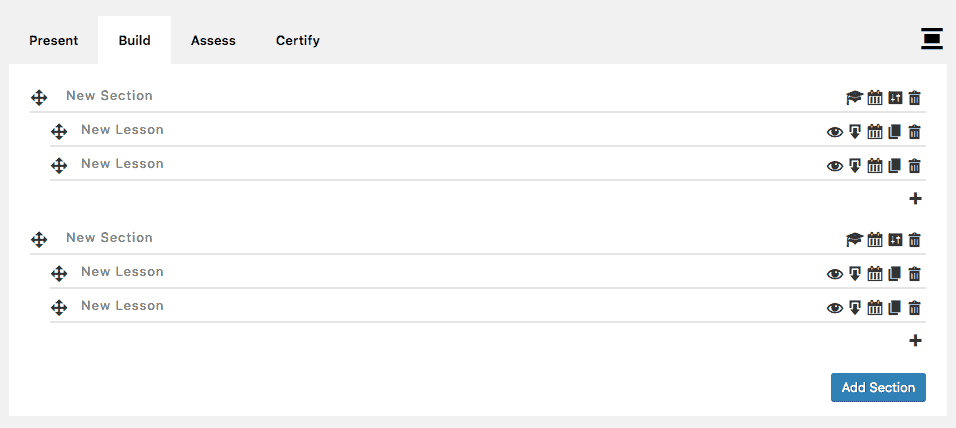Click the Add Section button
The image size is (956, 428).
[x=878, y=387]
